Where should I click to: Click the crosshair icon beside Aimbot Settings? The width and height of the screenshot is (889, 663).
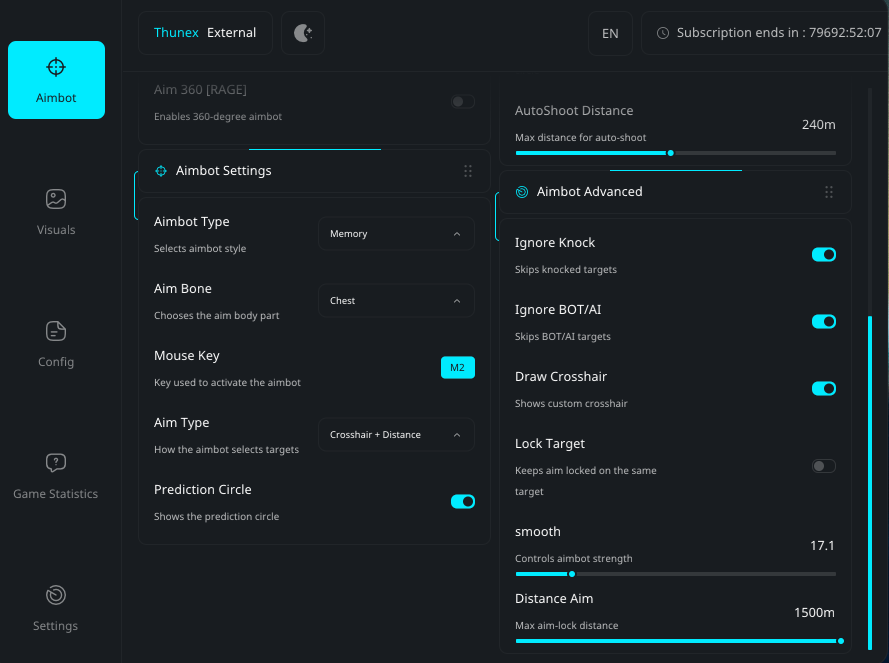pos(161,171)
